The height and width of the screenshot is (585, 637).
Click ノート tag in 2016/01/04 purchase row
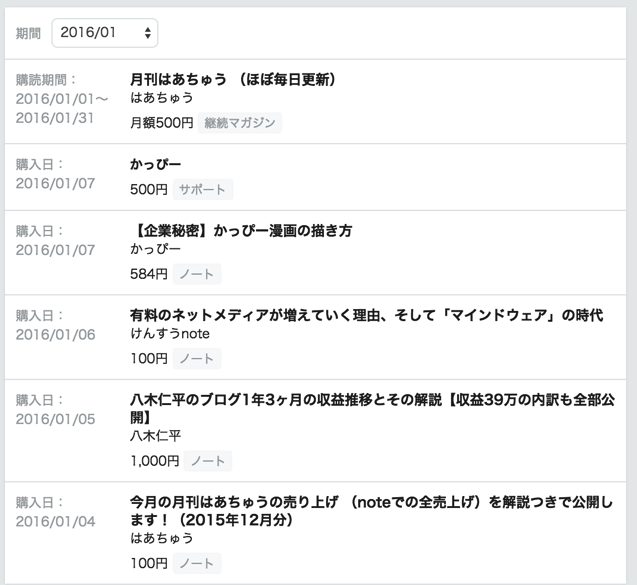click(197, 563)
